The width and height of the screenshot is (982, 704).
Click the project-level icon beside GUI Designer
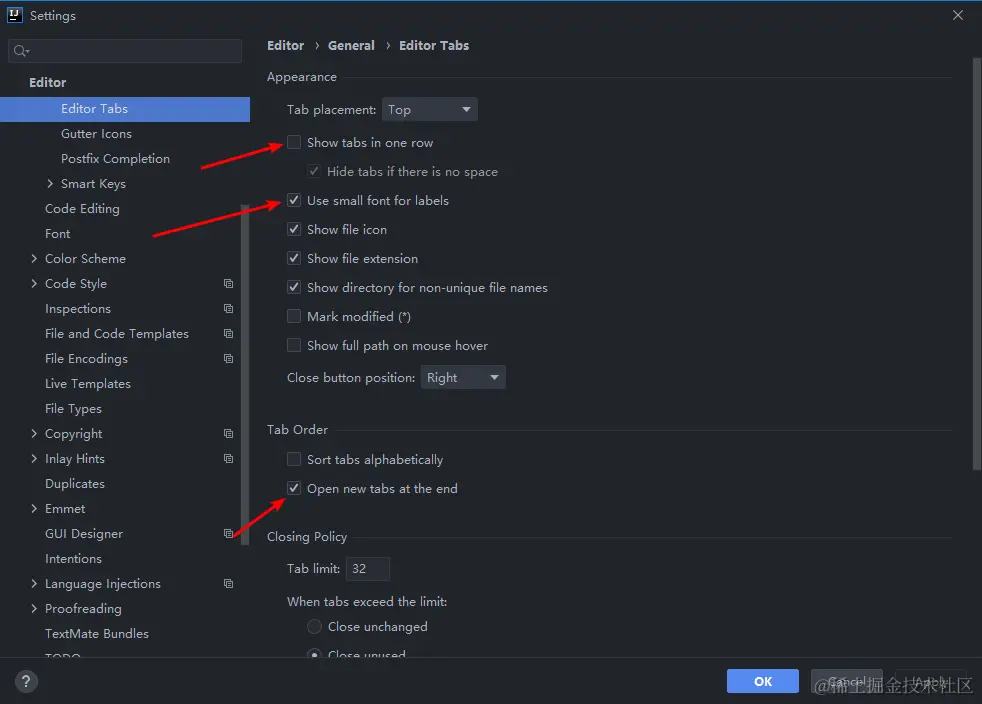[229, 534]
